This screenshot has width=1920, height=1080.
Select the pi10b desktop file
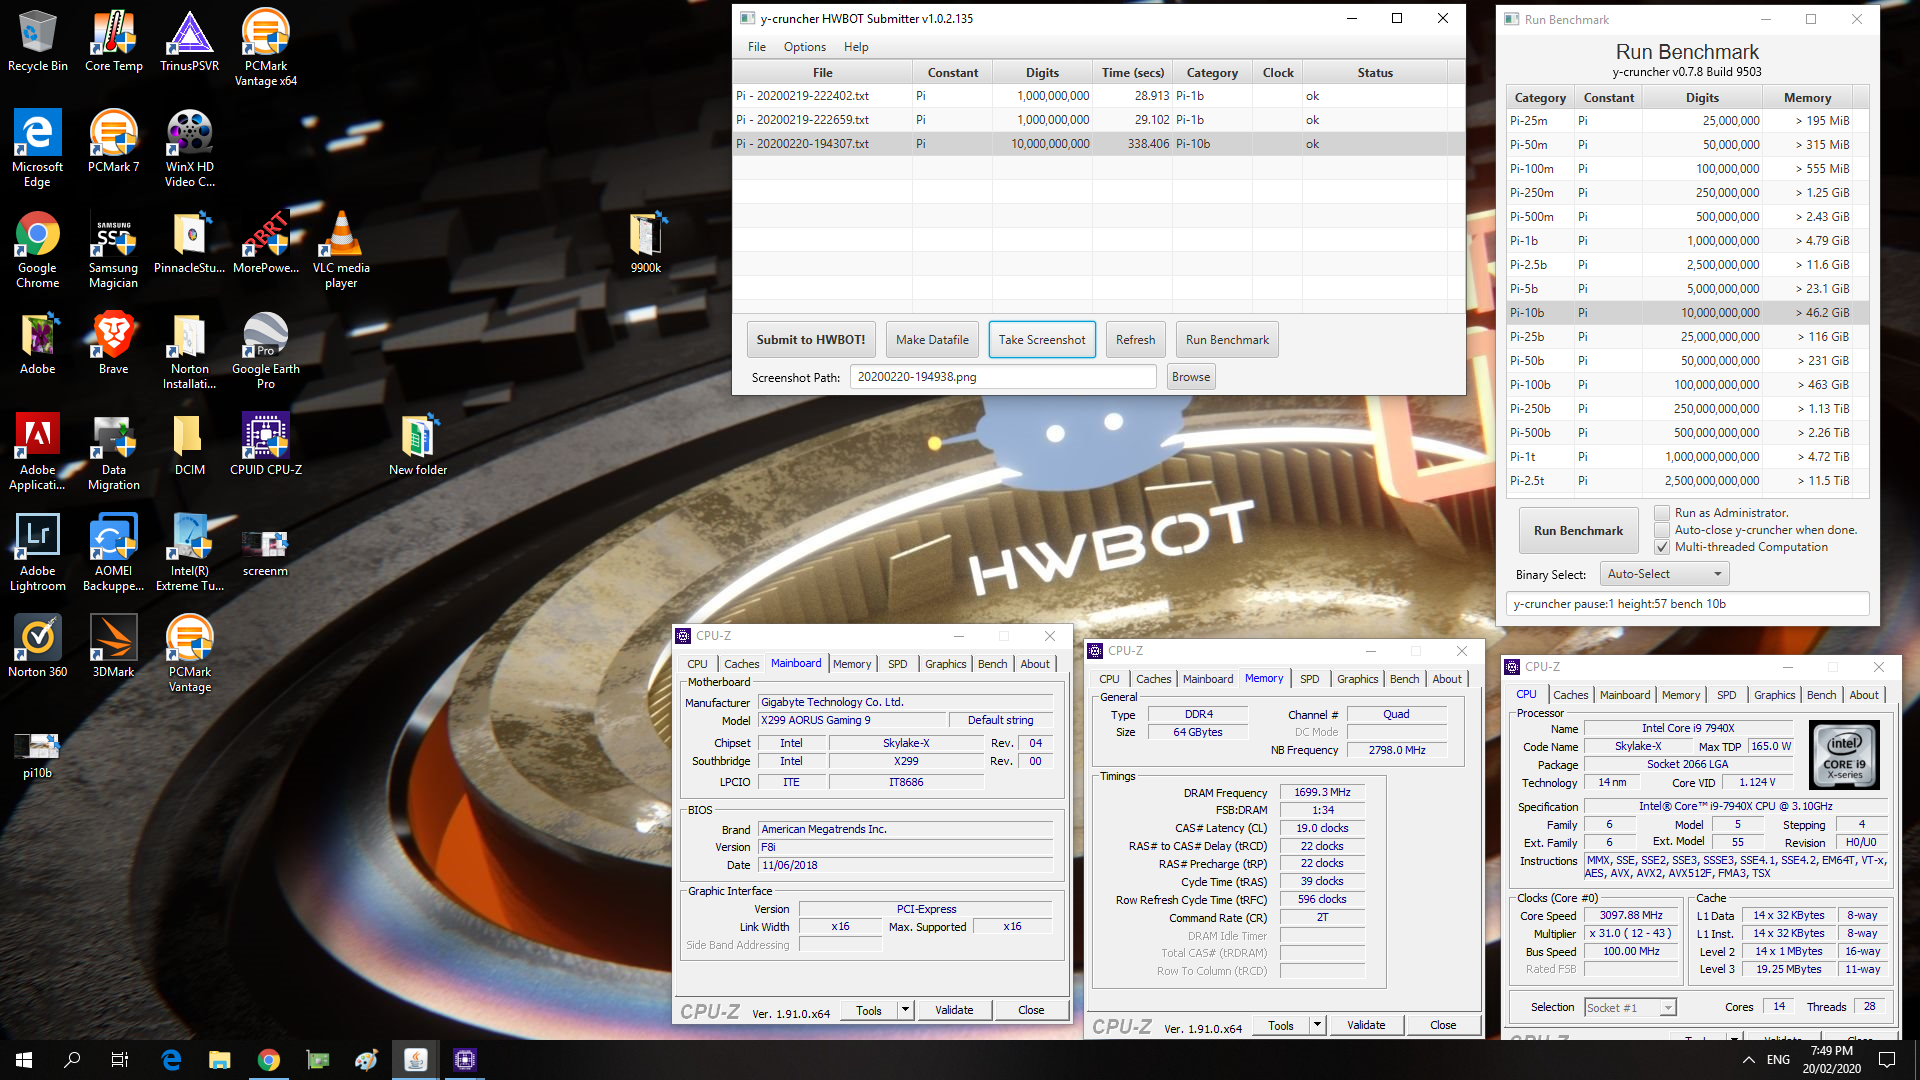click(x=38, y=754)
